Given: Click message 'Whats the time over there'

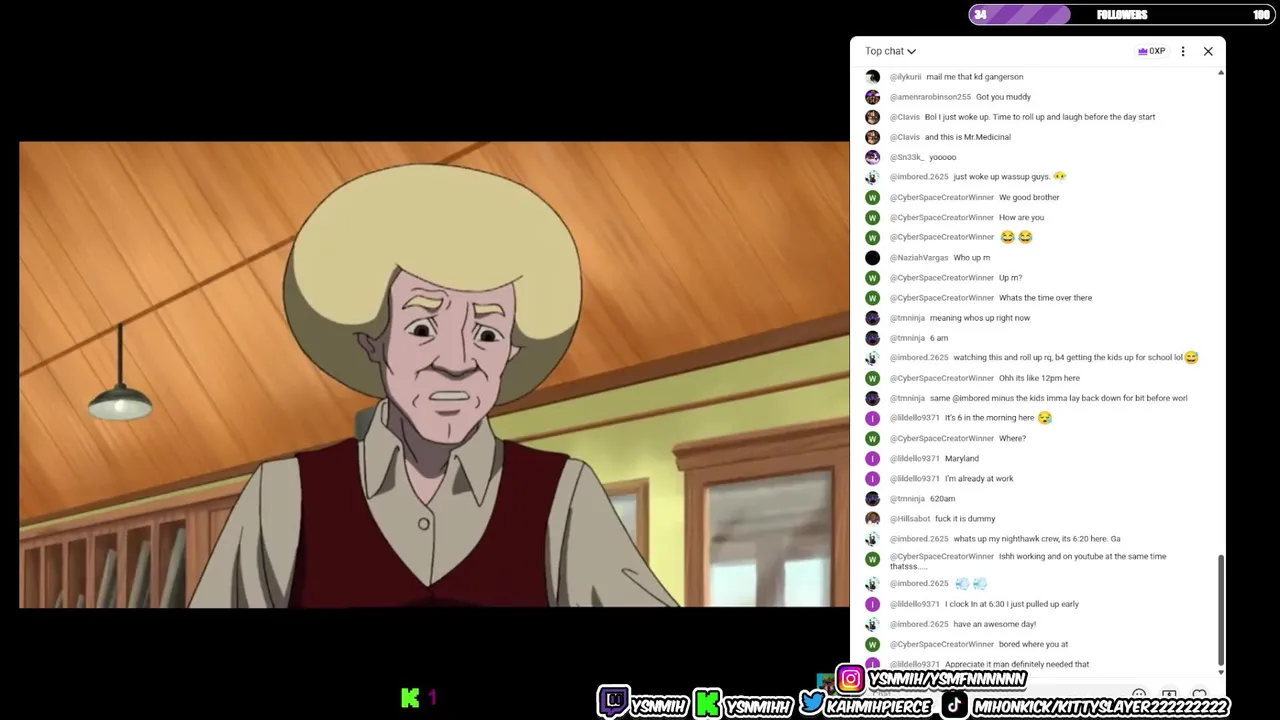Looking at the screenshot, I should point(1045,298).
